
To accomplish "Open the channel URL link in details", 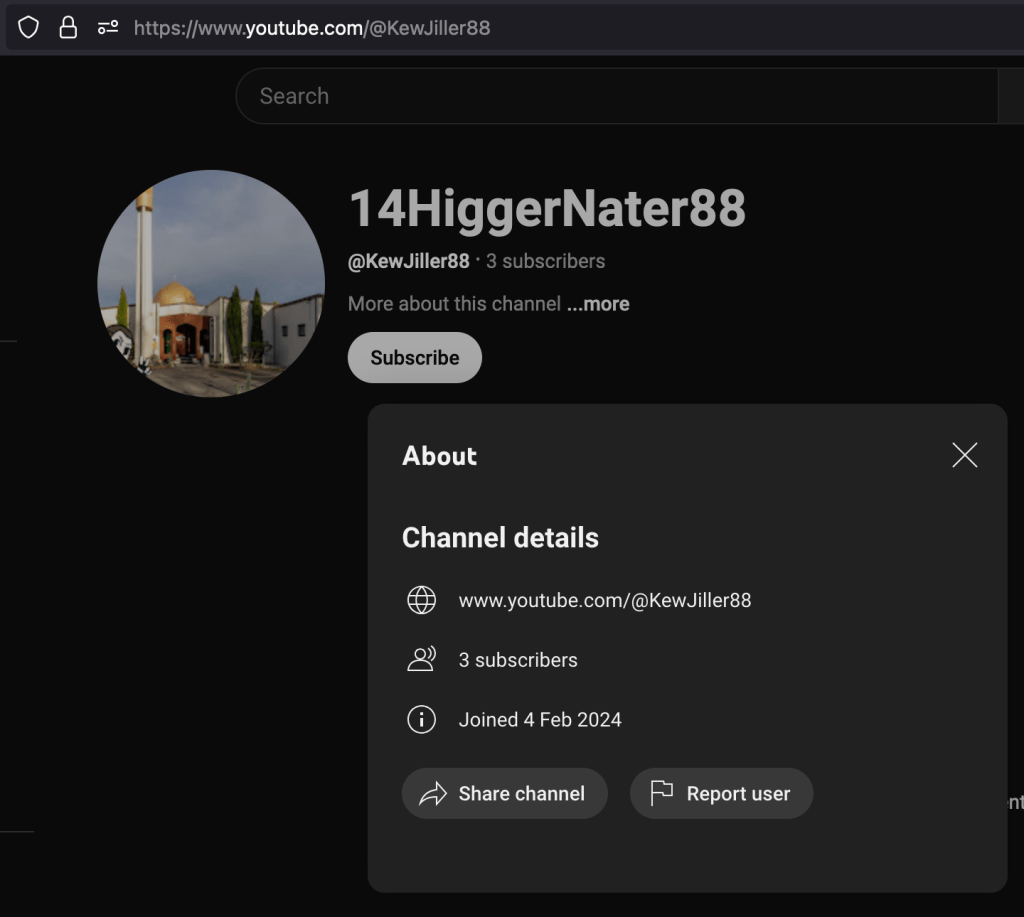I will pos(604,600).
